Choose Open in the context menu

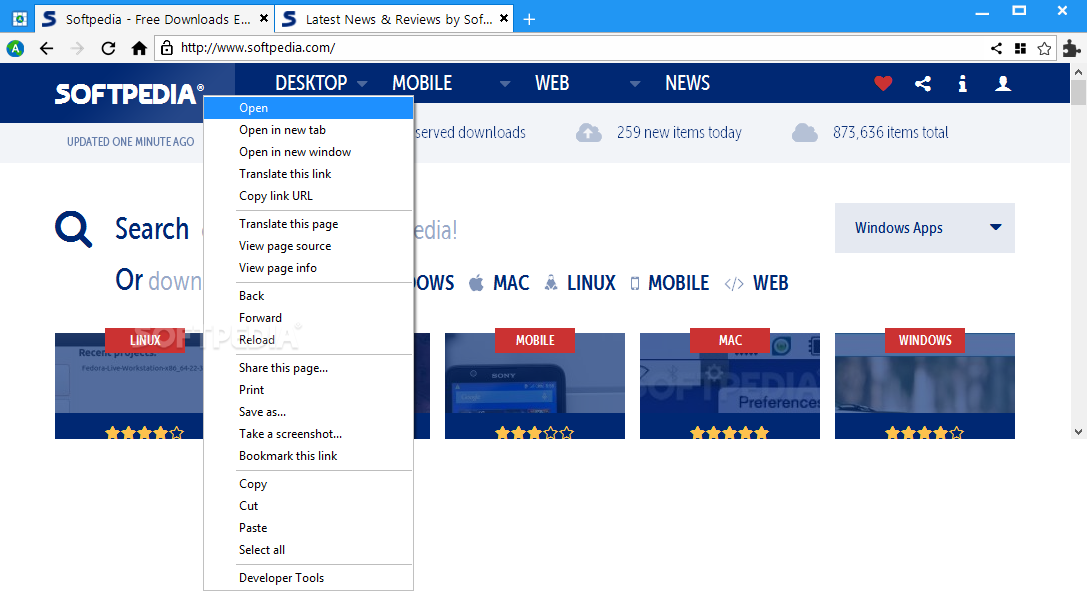(x=308, y=108)
